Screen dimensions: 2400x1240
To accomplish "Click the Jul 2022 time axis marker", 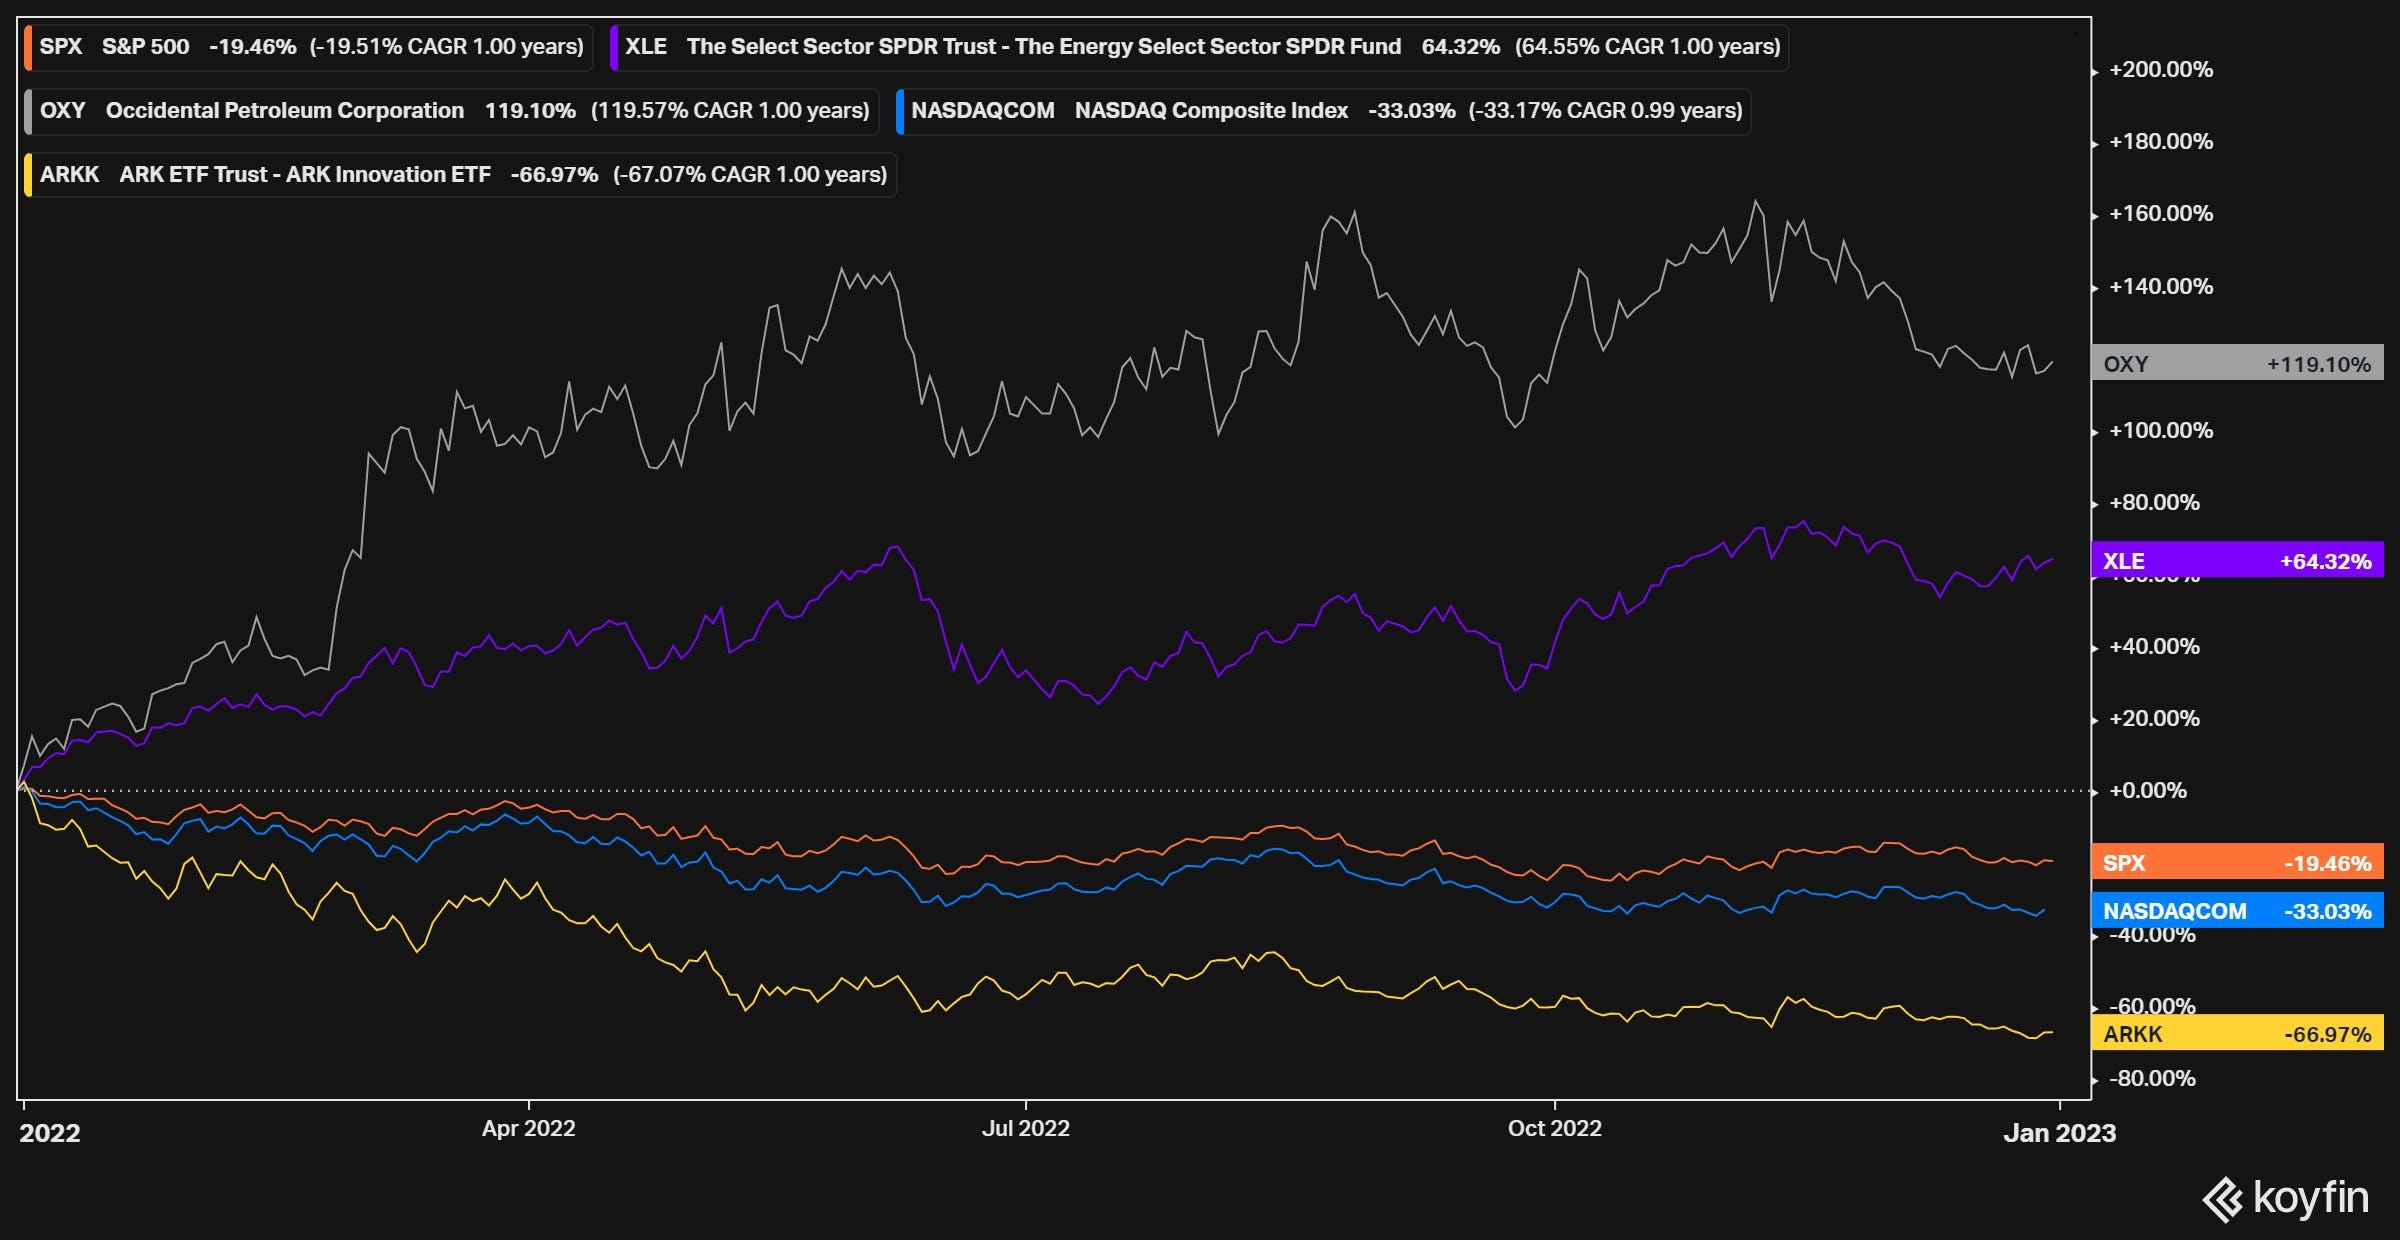I will tap(1025, 1128).
